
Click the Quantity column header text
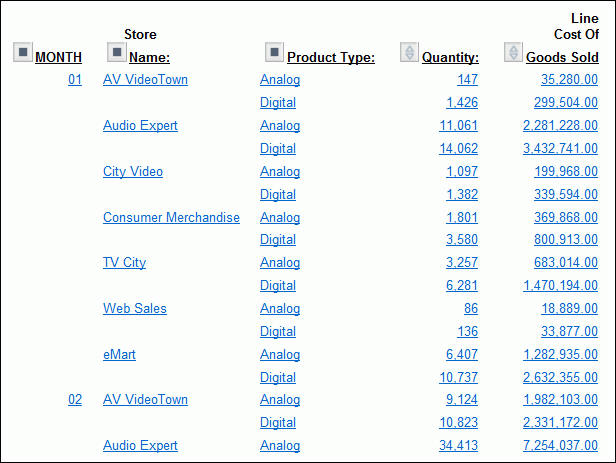click(450, 58)
